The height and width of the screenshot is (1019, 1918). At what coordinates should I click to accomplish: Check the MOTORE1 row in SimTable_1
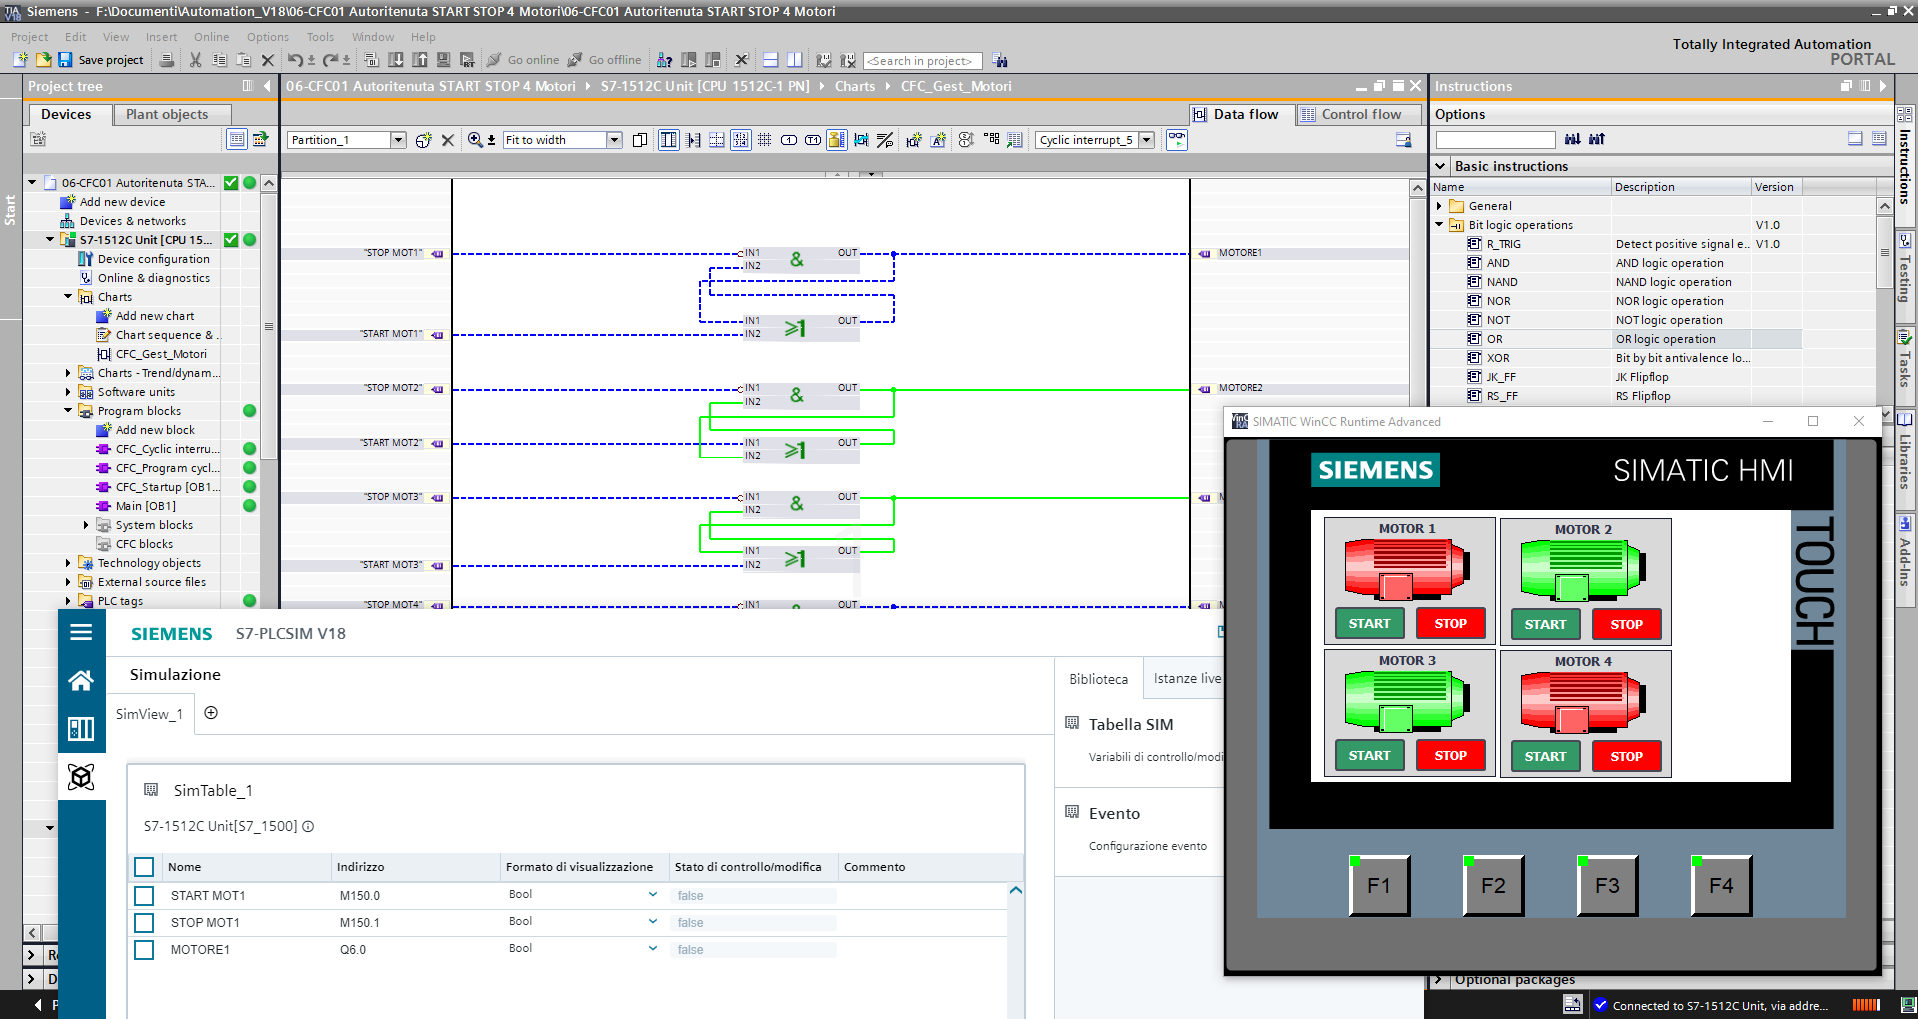click(144, 949)
